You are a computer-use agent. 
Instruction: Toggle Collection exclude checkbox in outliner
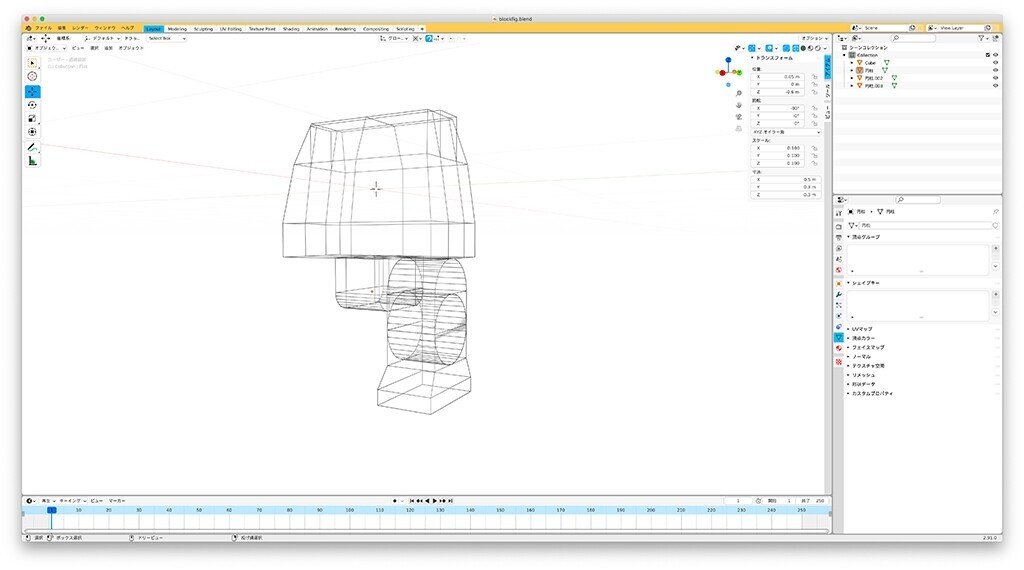point(987,55)
